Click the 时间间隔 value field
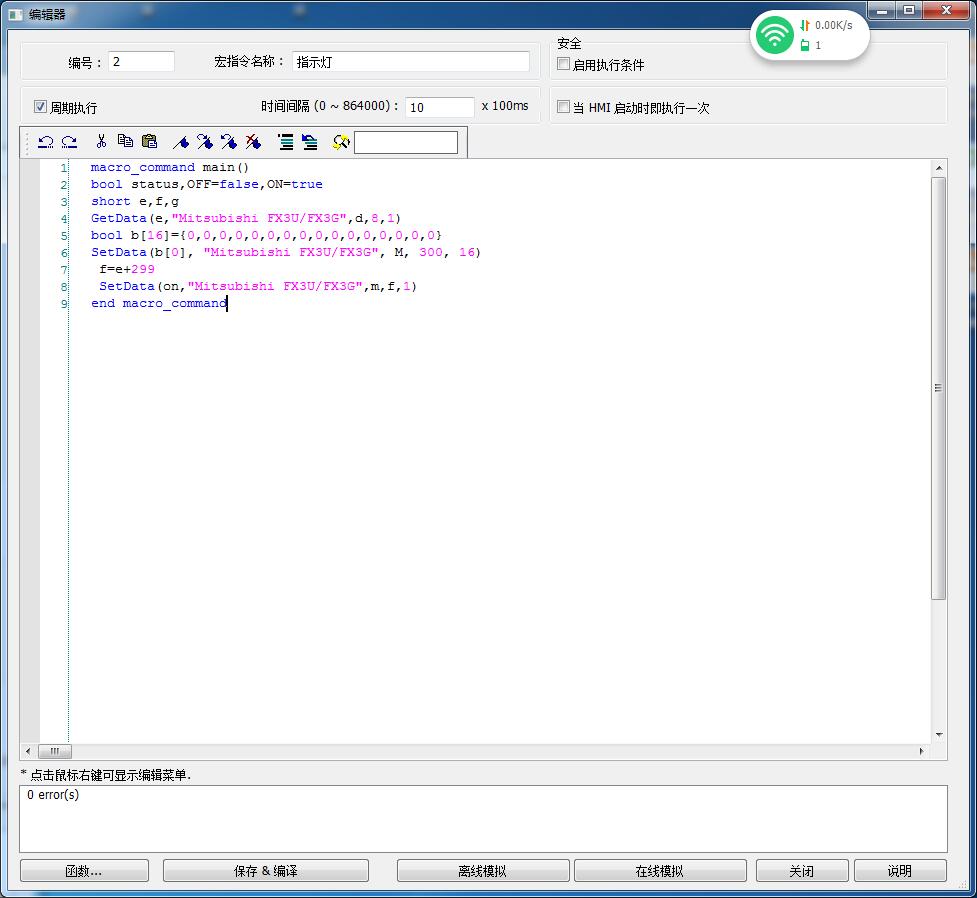Screen dimensions: 977x898 439,107
